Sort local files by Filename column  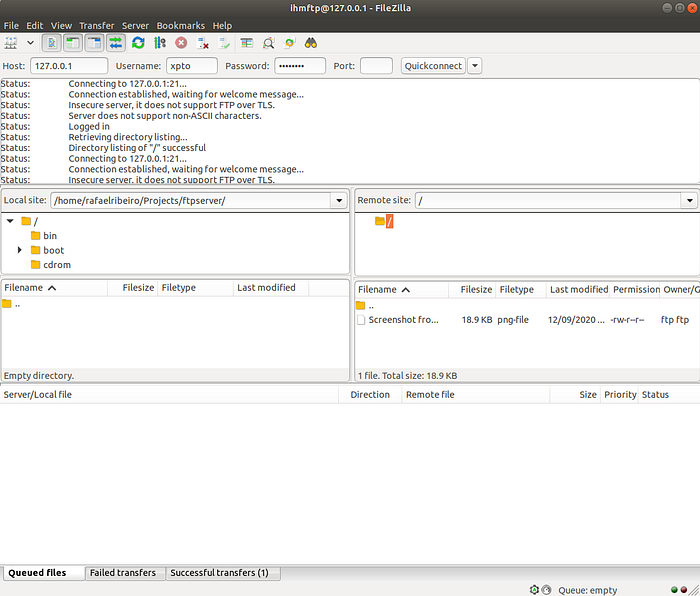[54, 288]
